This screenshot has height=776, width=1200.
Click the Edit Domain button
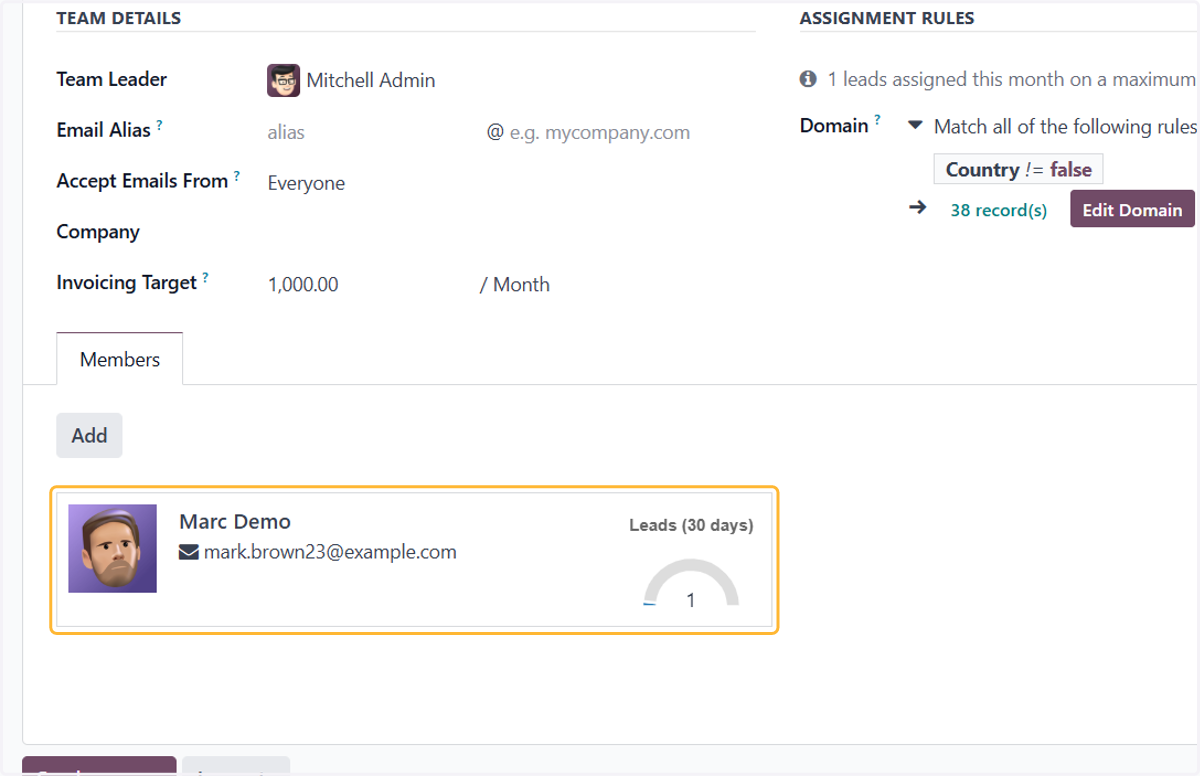[x=1132, y=209]
